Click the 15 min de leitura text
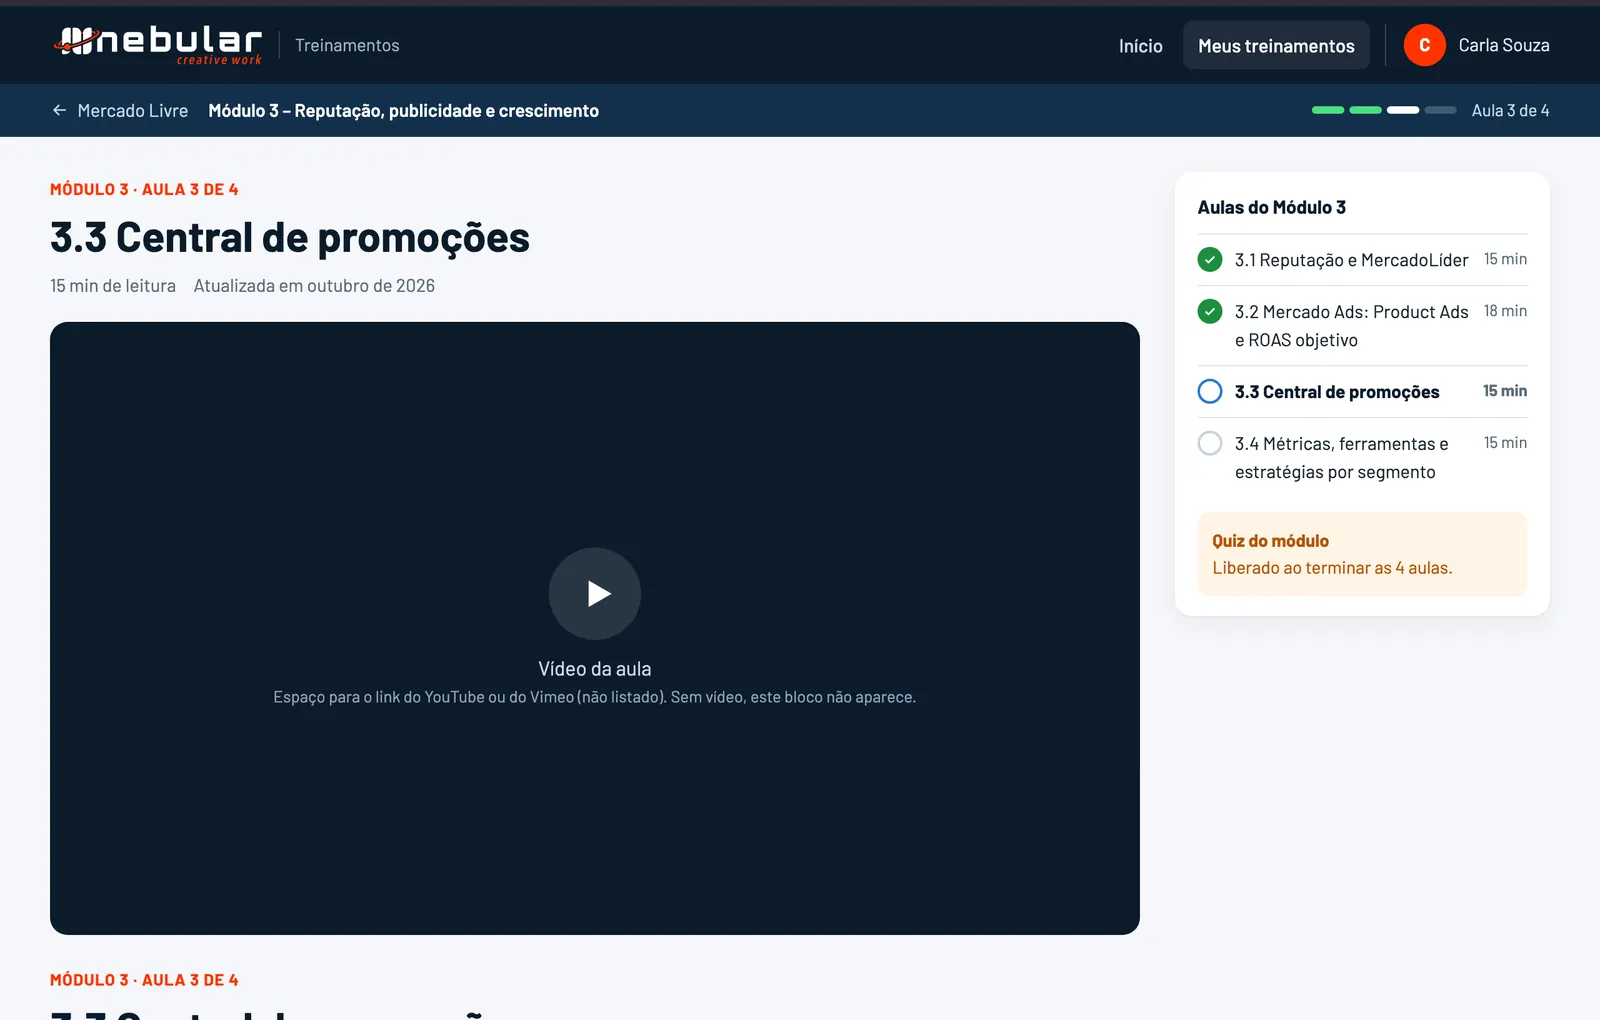 pyautogui.click(x=113, y=286)
